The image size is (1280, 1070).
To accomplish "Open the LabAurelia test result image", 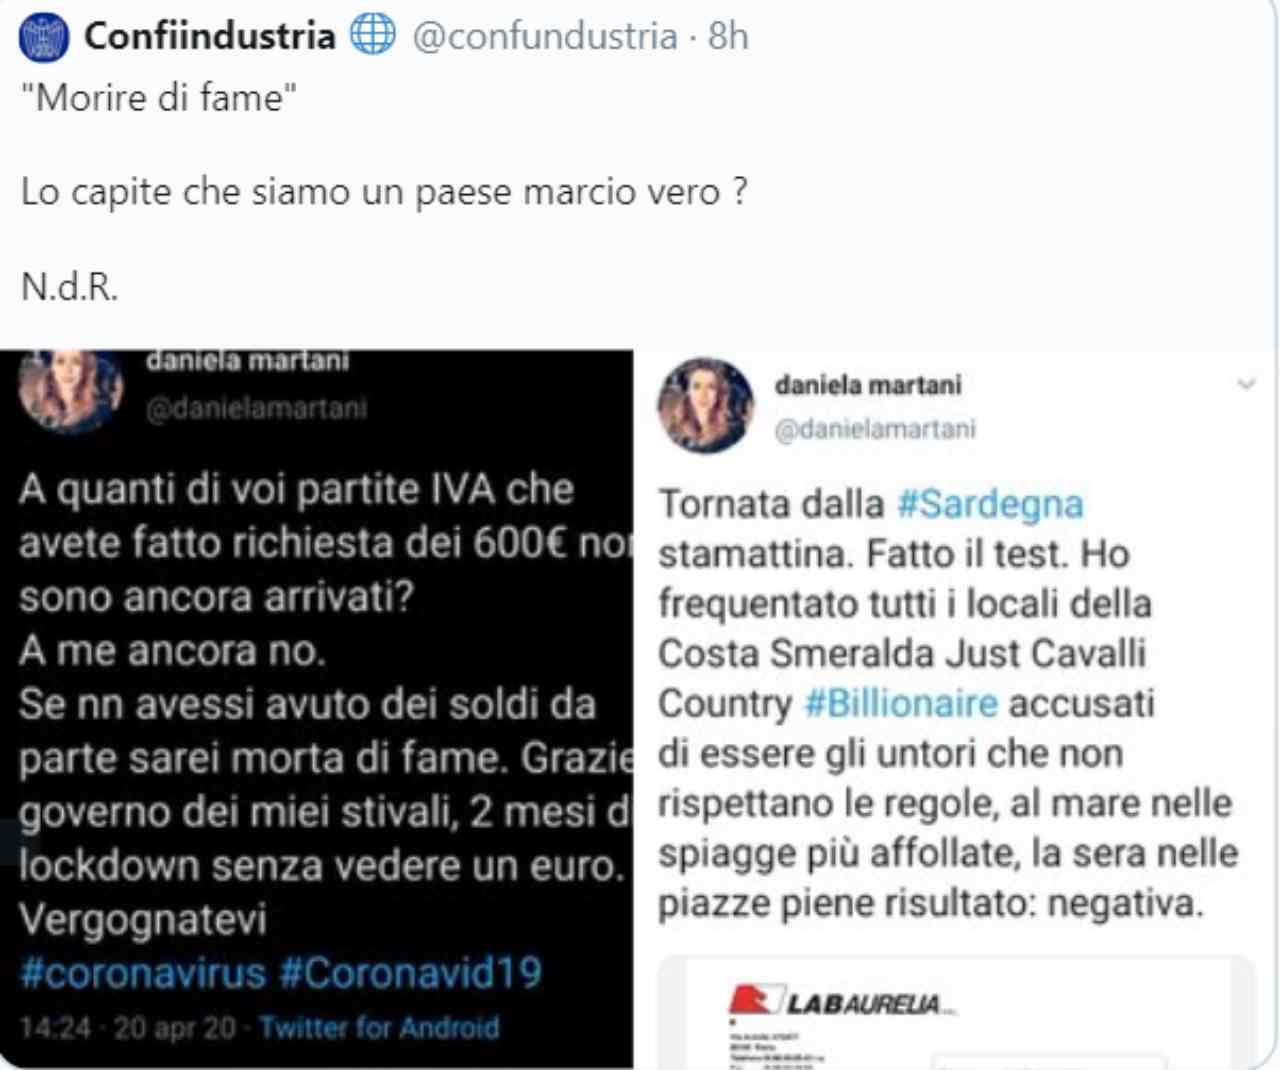I will point(955,1012).
